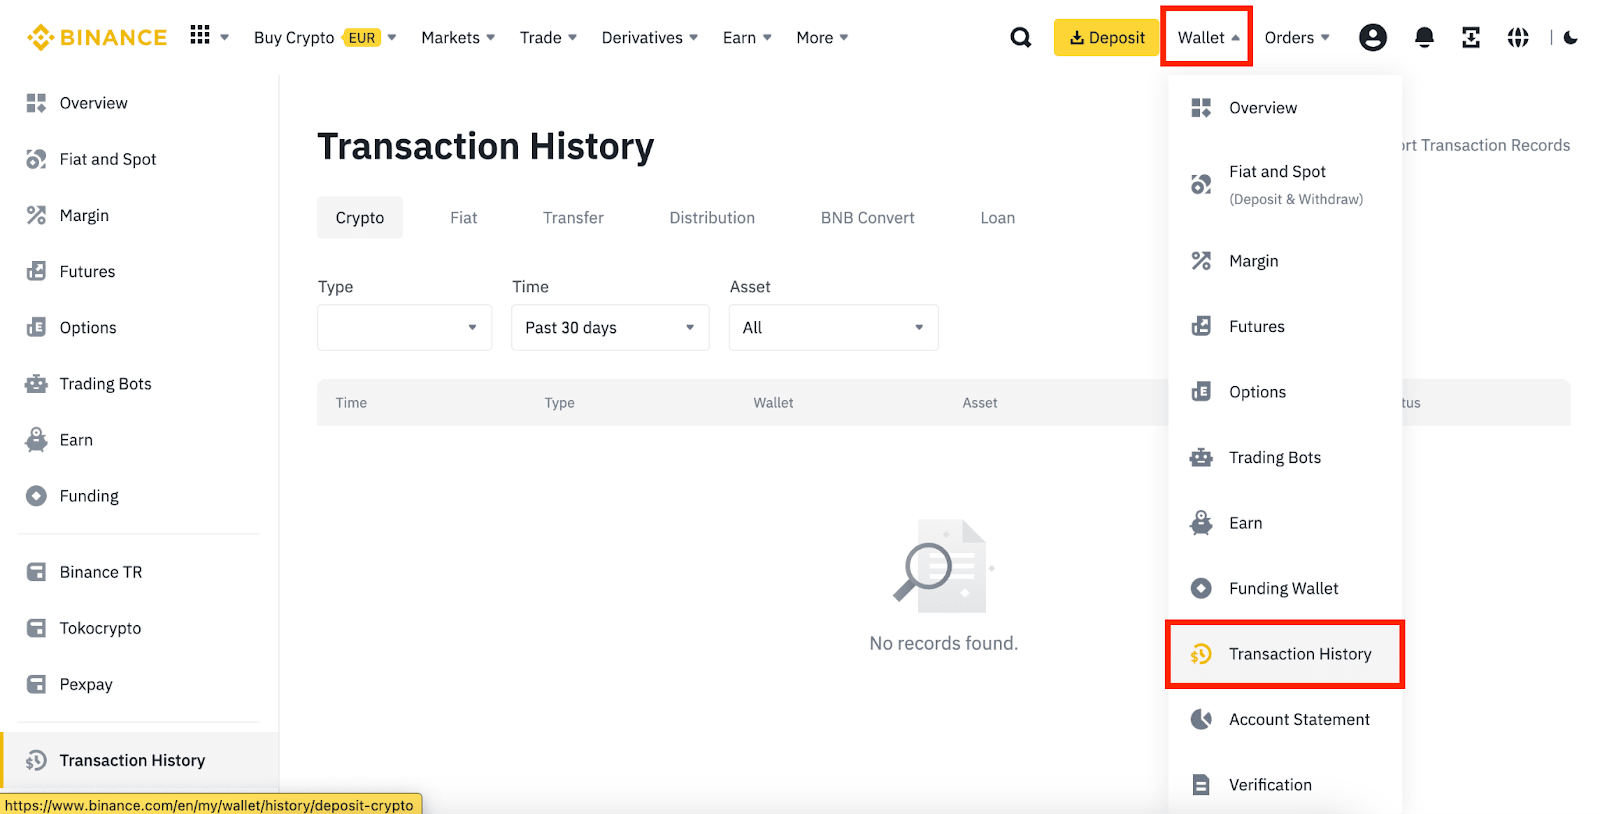This screenshot has width=1600, height=814.
Task: Expand the Orders menu
Action: [x=1297, y=38]
